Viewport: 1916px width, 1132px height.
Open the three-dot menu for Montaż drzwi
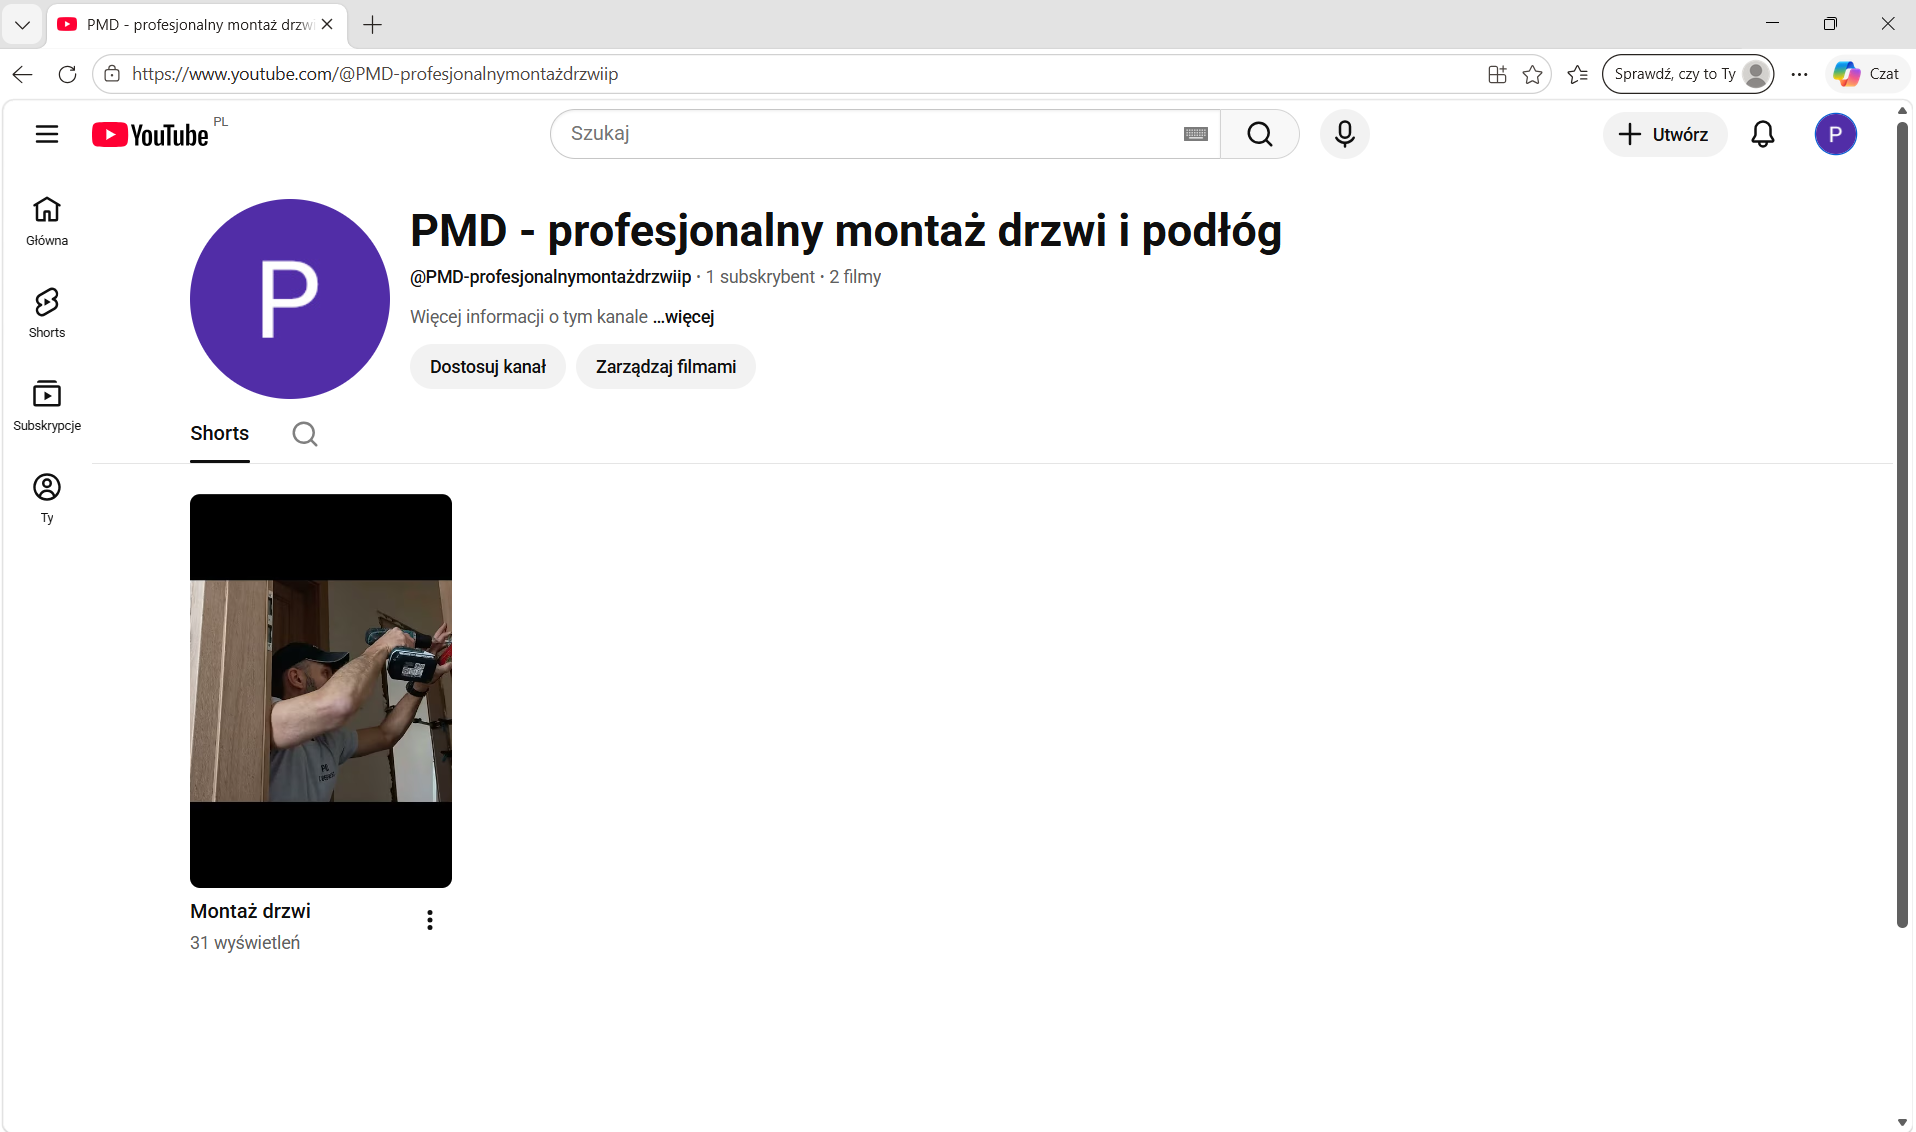coord(430,920)
